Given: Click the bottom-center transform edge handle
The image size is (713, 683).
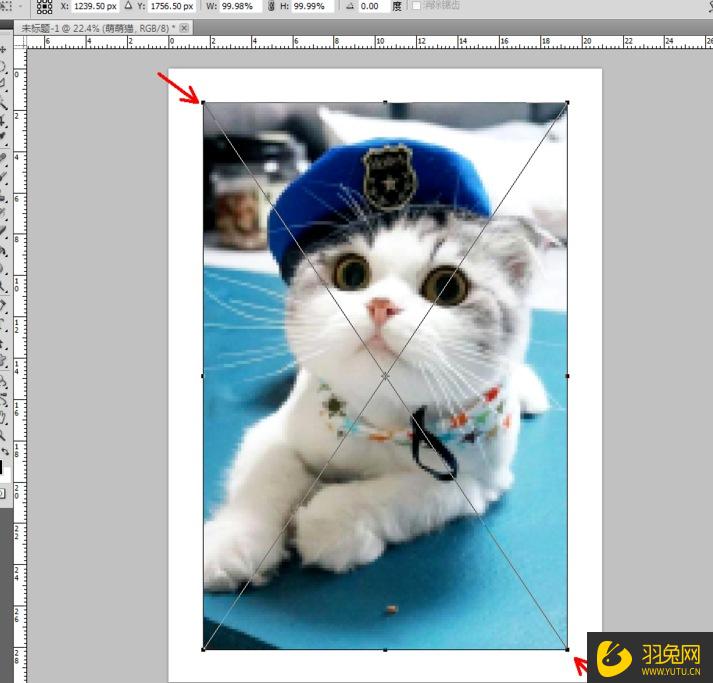Looking at the screenshot, I should point(385,650).
